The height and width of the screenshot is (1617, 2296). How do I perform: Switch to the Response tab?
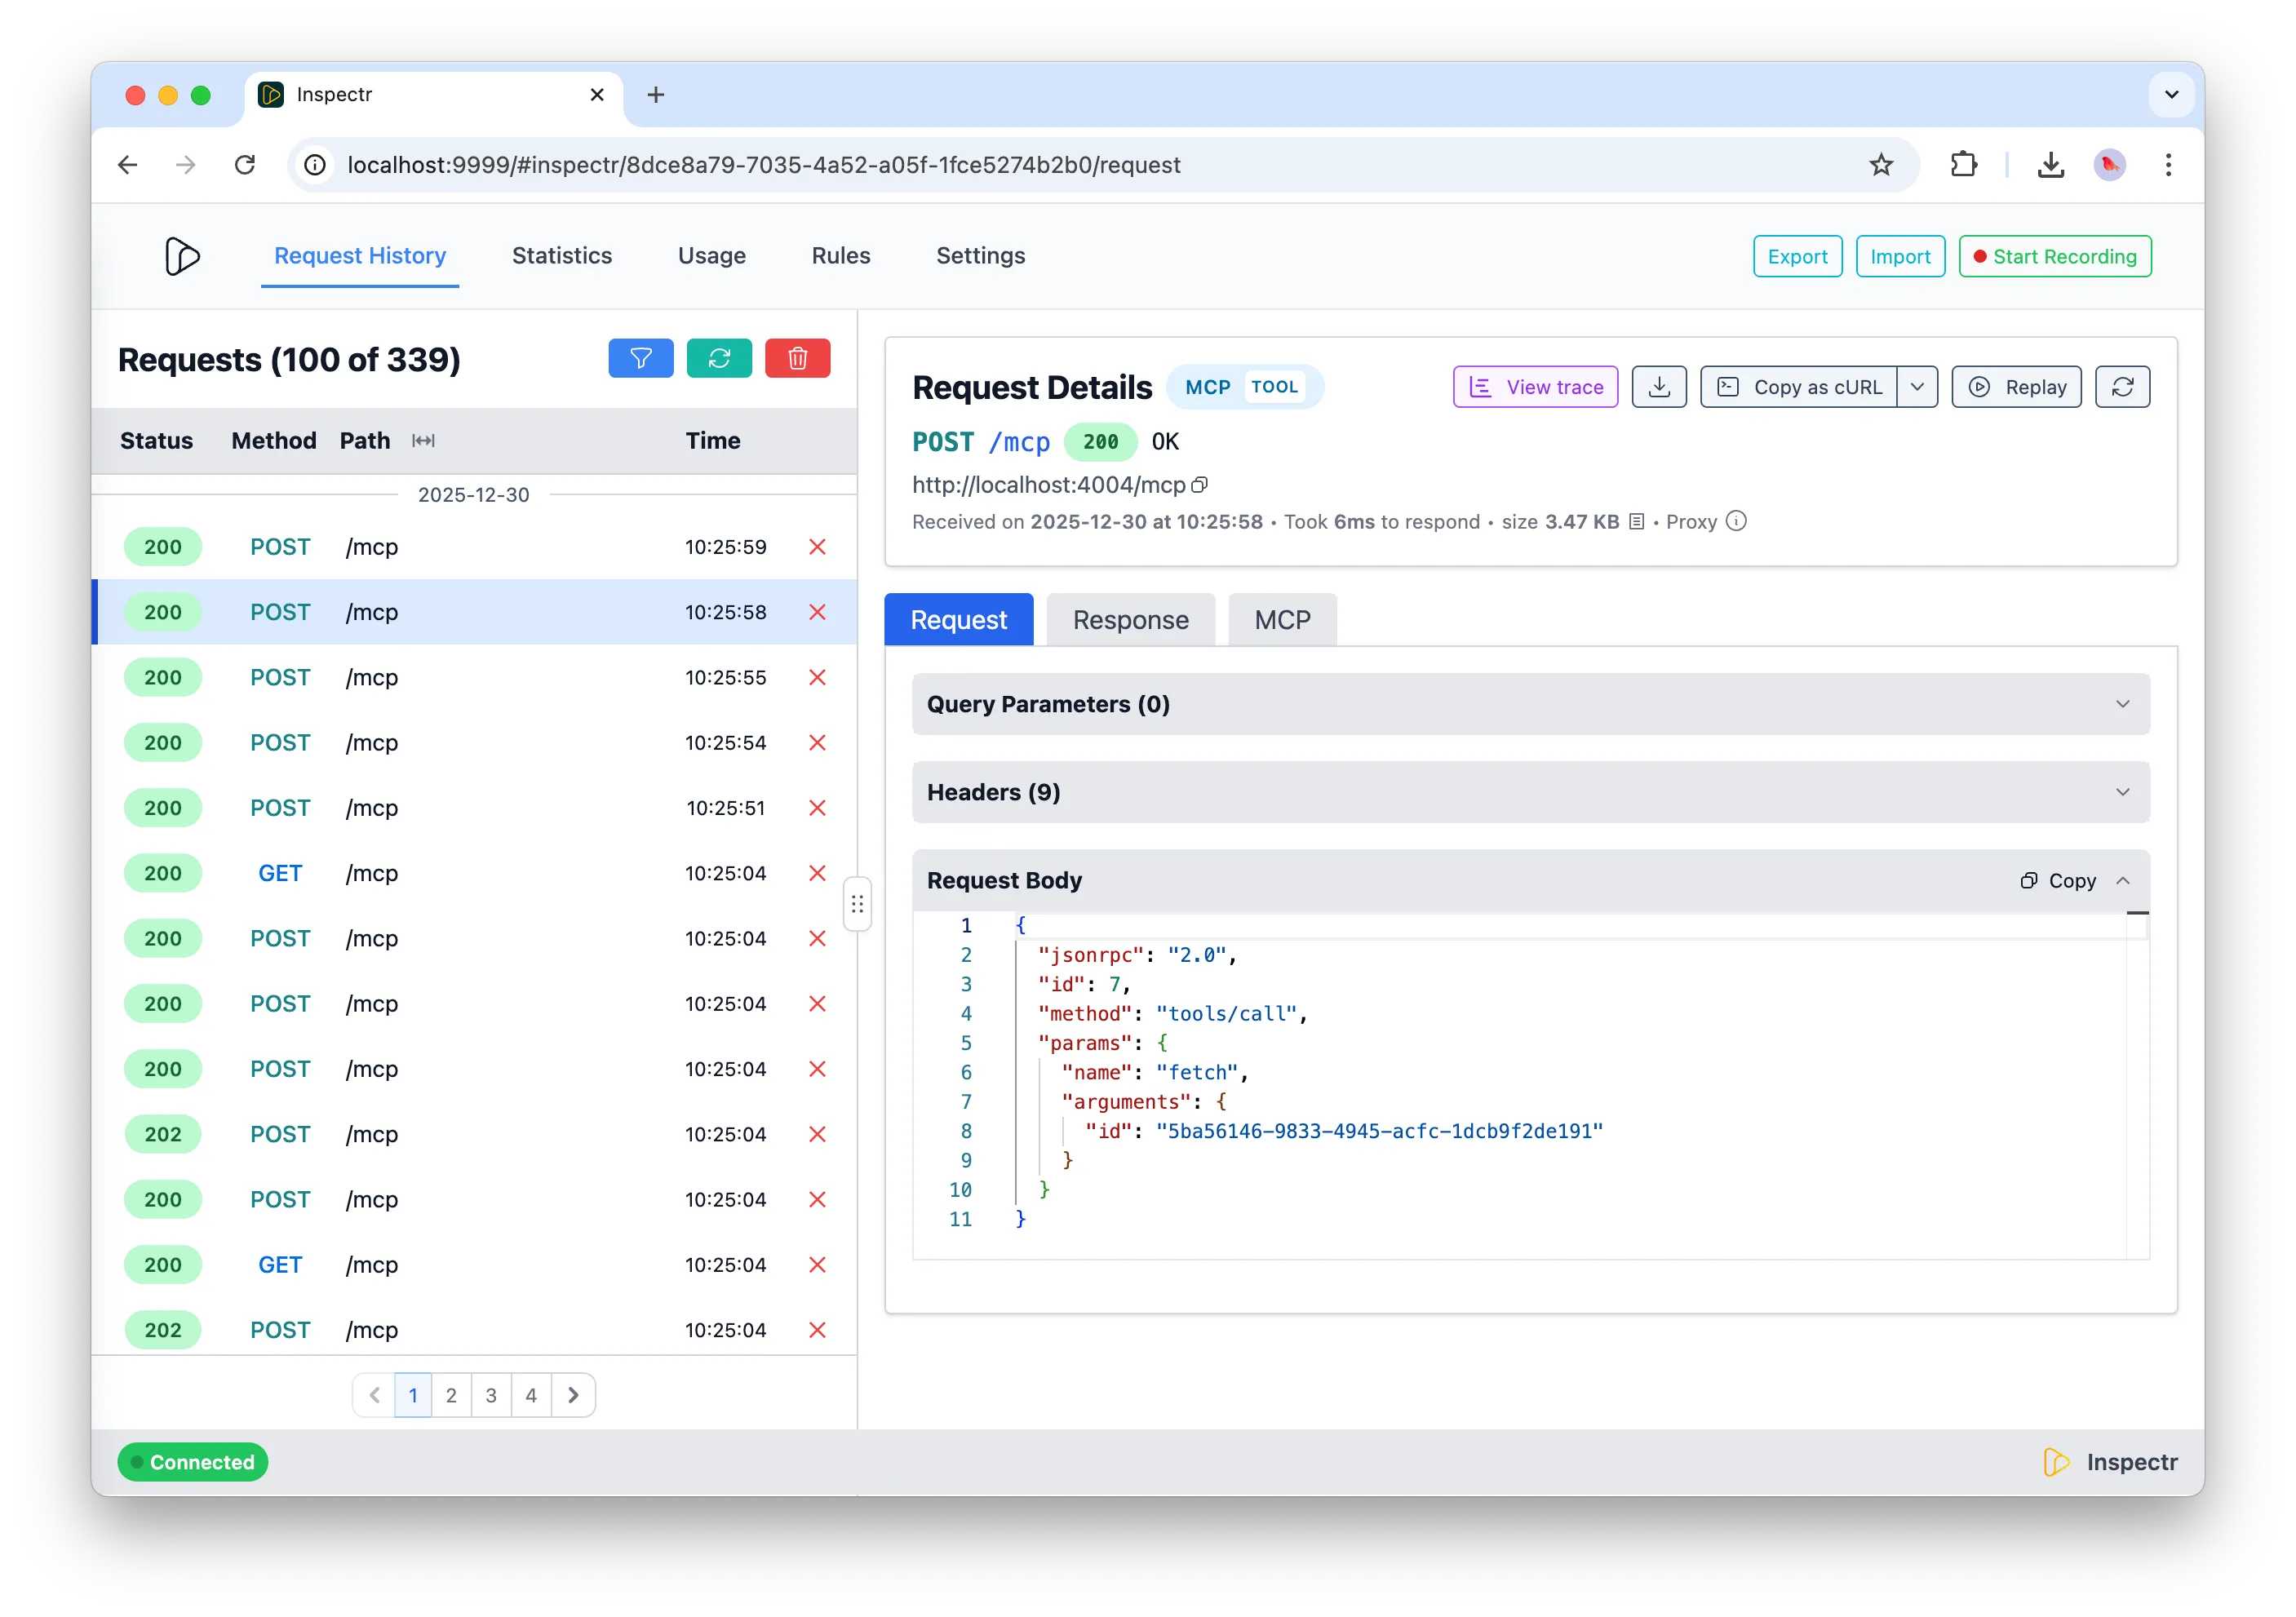pos(1130,620)
